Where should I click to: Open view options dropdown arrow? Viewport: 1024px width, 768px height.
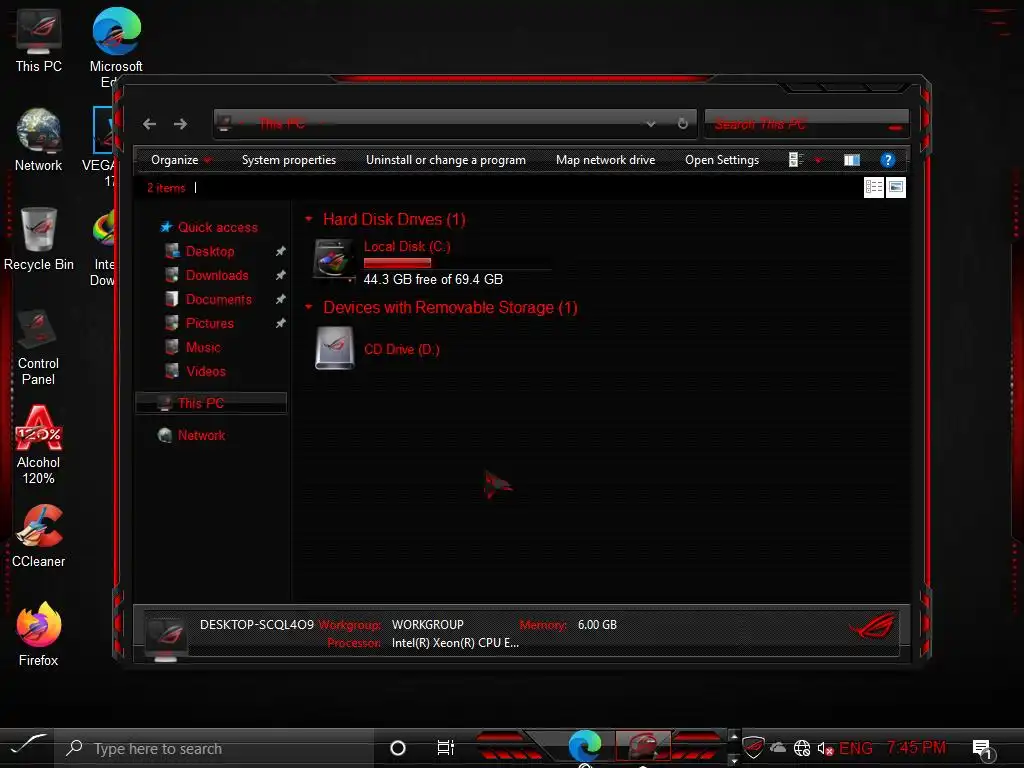[818, 160]
